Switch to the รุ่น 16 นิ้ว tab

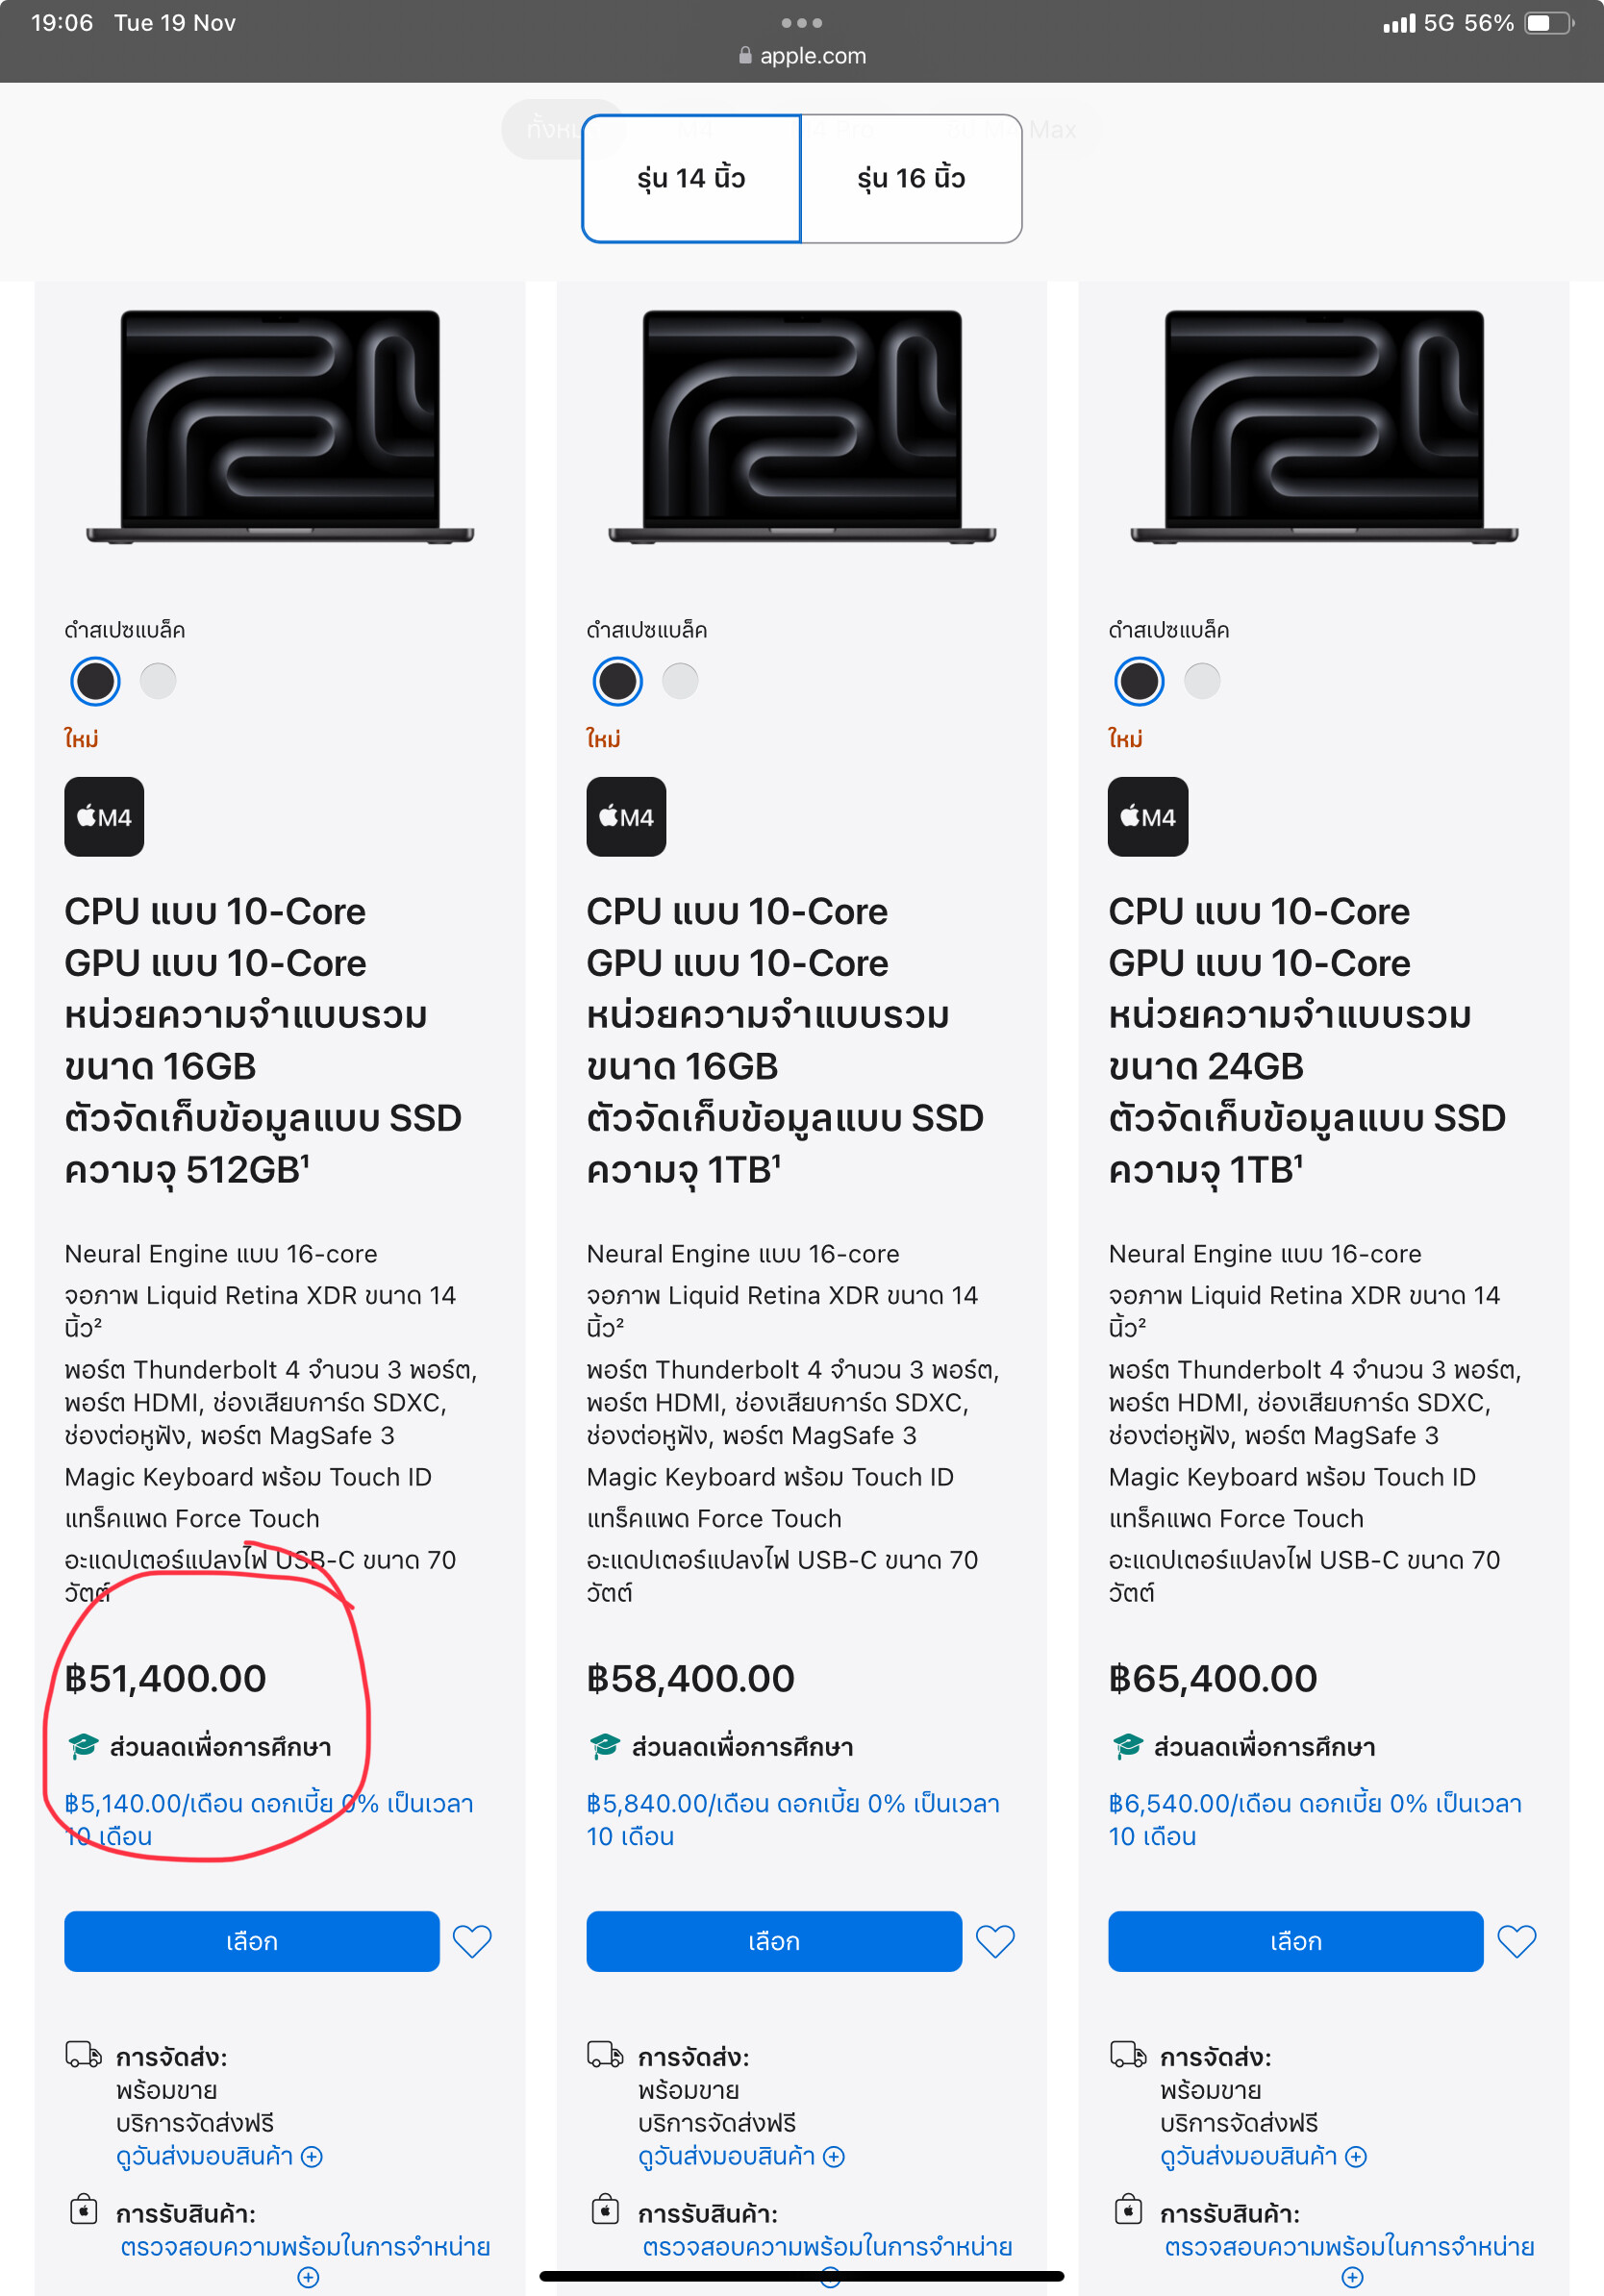pos(911,178)
